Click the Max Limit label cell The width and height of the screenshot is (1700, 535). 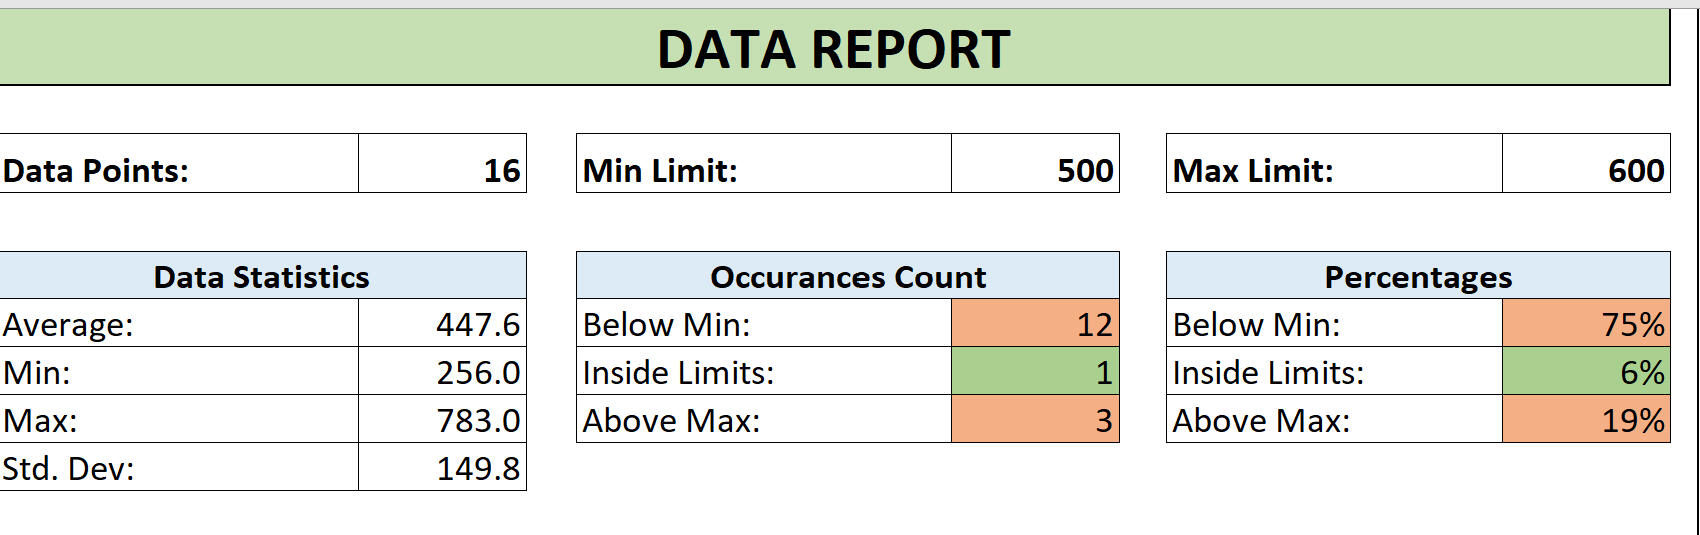point(1334,164)
